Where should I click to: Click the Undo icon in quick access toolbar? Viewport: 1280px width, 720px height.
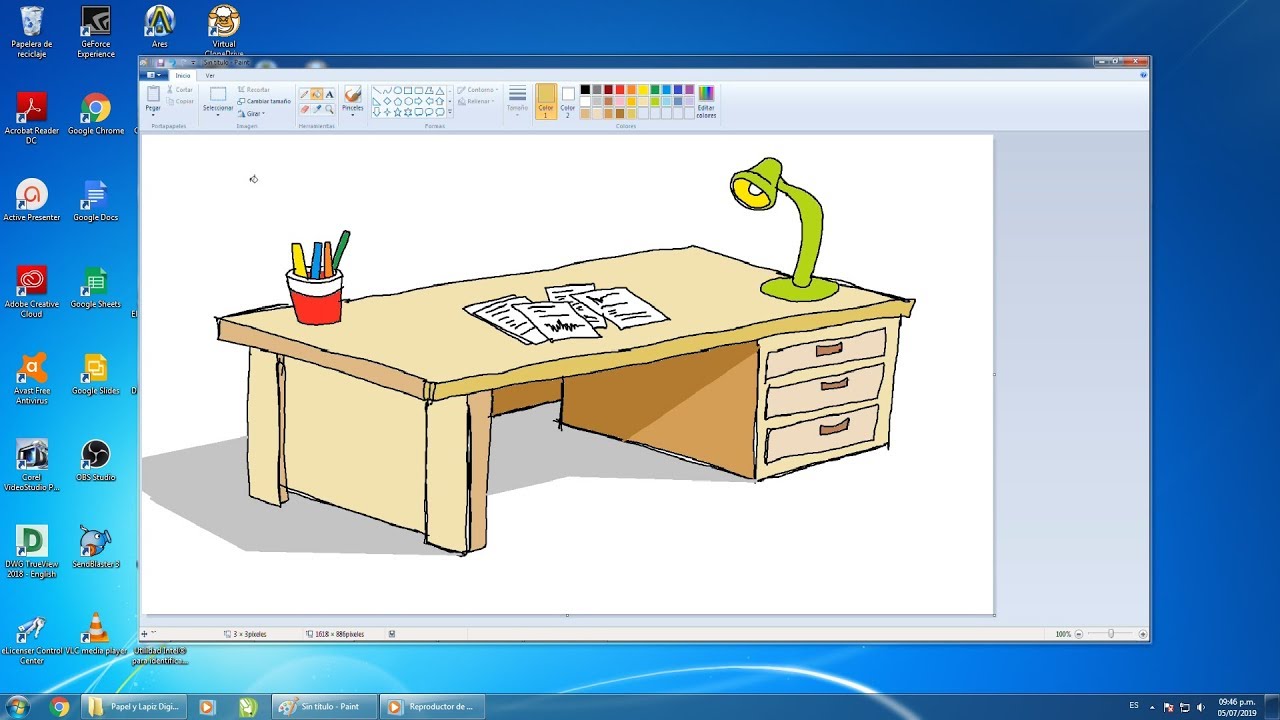pyautogui.click(x=172, y=62)
